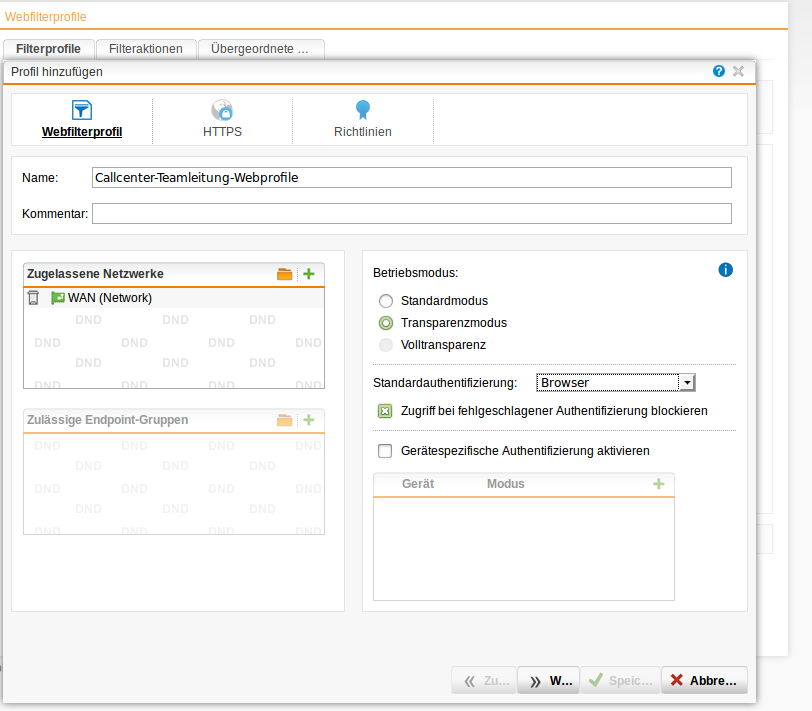Screen dimensions: 812x711
Task: Select the Standardmodus radio button
Action: pos(385,301)
